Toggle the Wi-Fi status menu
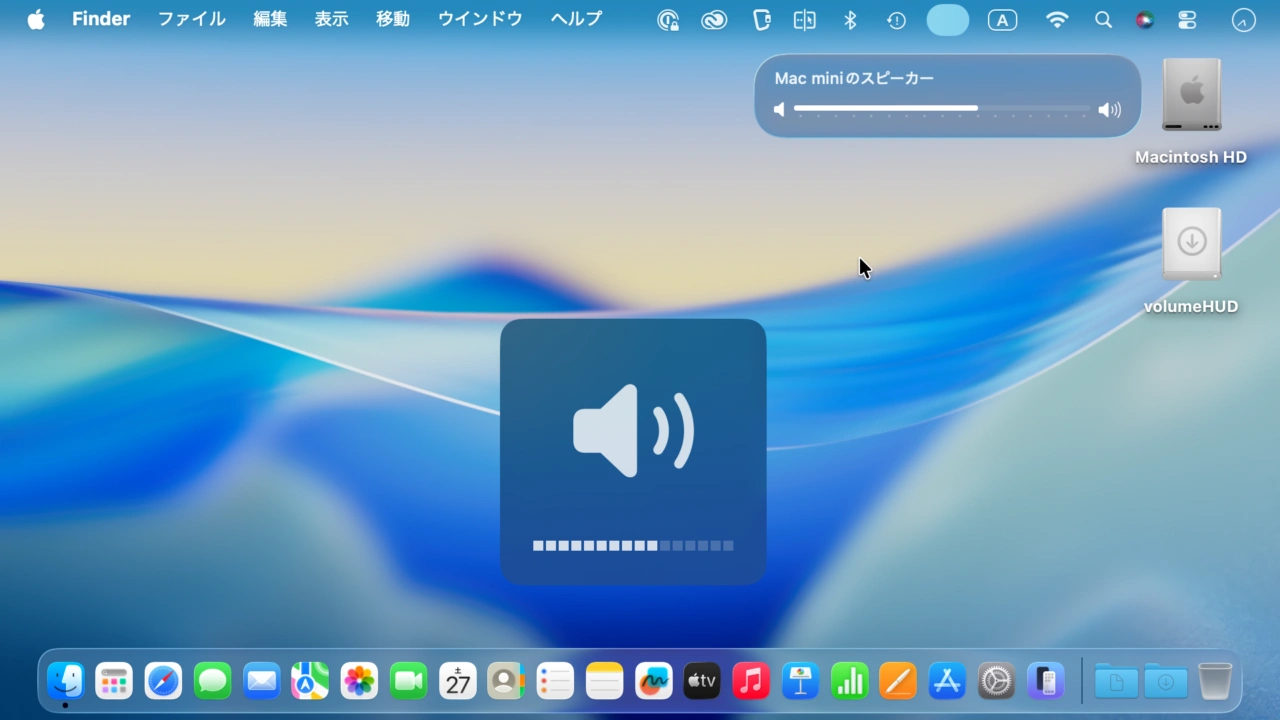 coord(1056,20)
